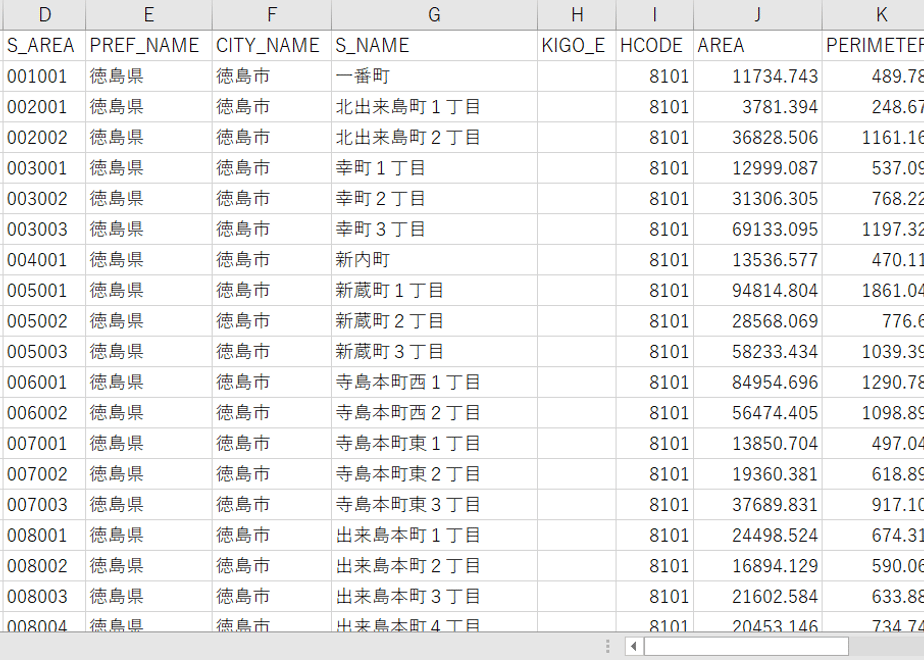Click the S_NAME header cell
Viewport: 924px width, 660px height.
pos(434,45)
